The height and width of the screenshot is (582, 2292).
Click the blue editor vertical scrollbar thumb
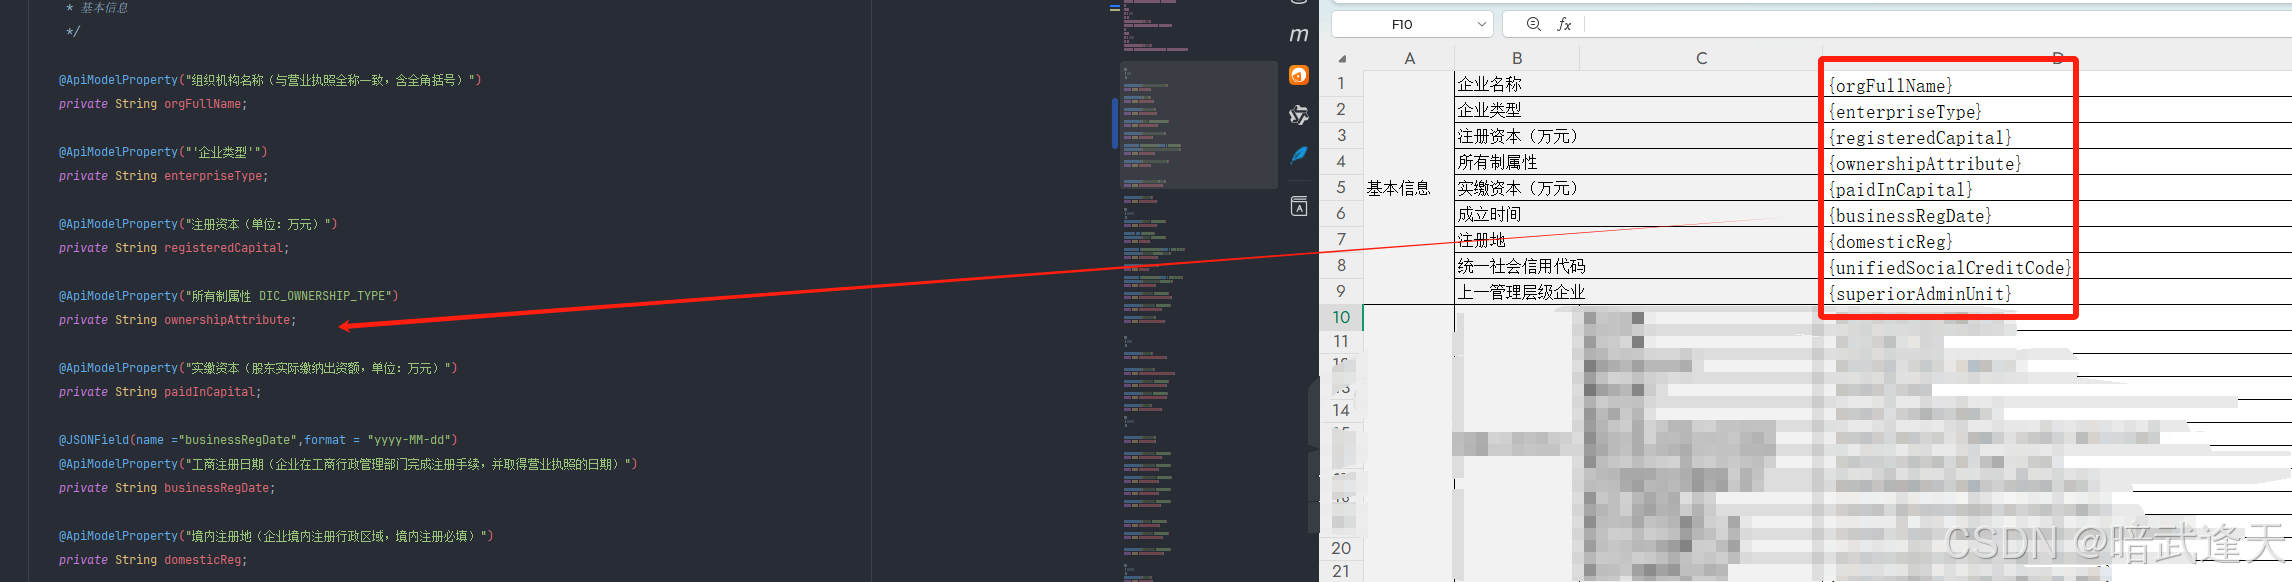click(x=1115, y=123)
